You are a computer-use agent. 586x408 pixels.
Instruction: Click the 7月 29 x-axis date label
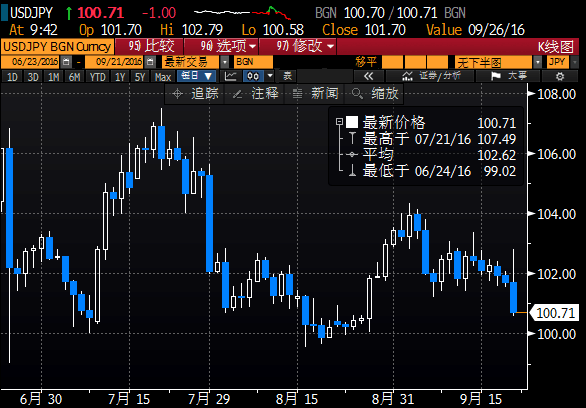(x=209, y=399)
